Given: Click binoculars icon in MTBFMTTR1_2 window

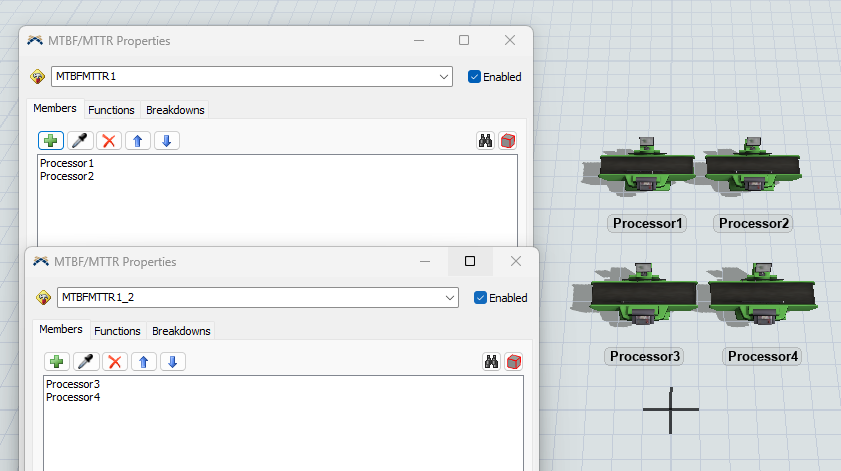Looking at the screenshot, I should tap(491, 362).
